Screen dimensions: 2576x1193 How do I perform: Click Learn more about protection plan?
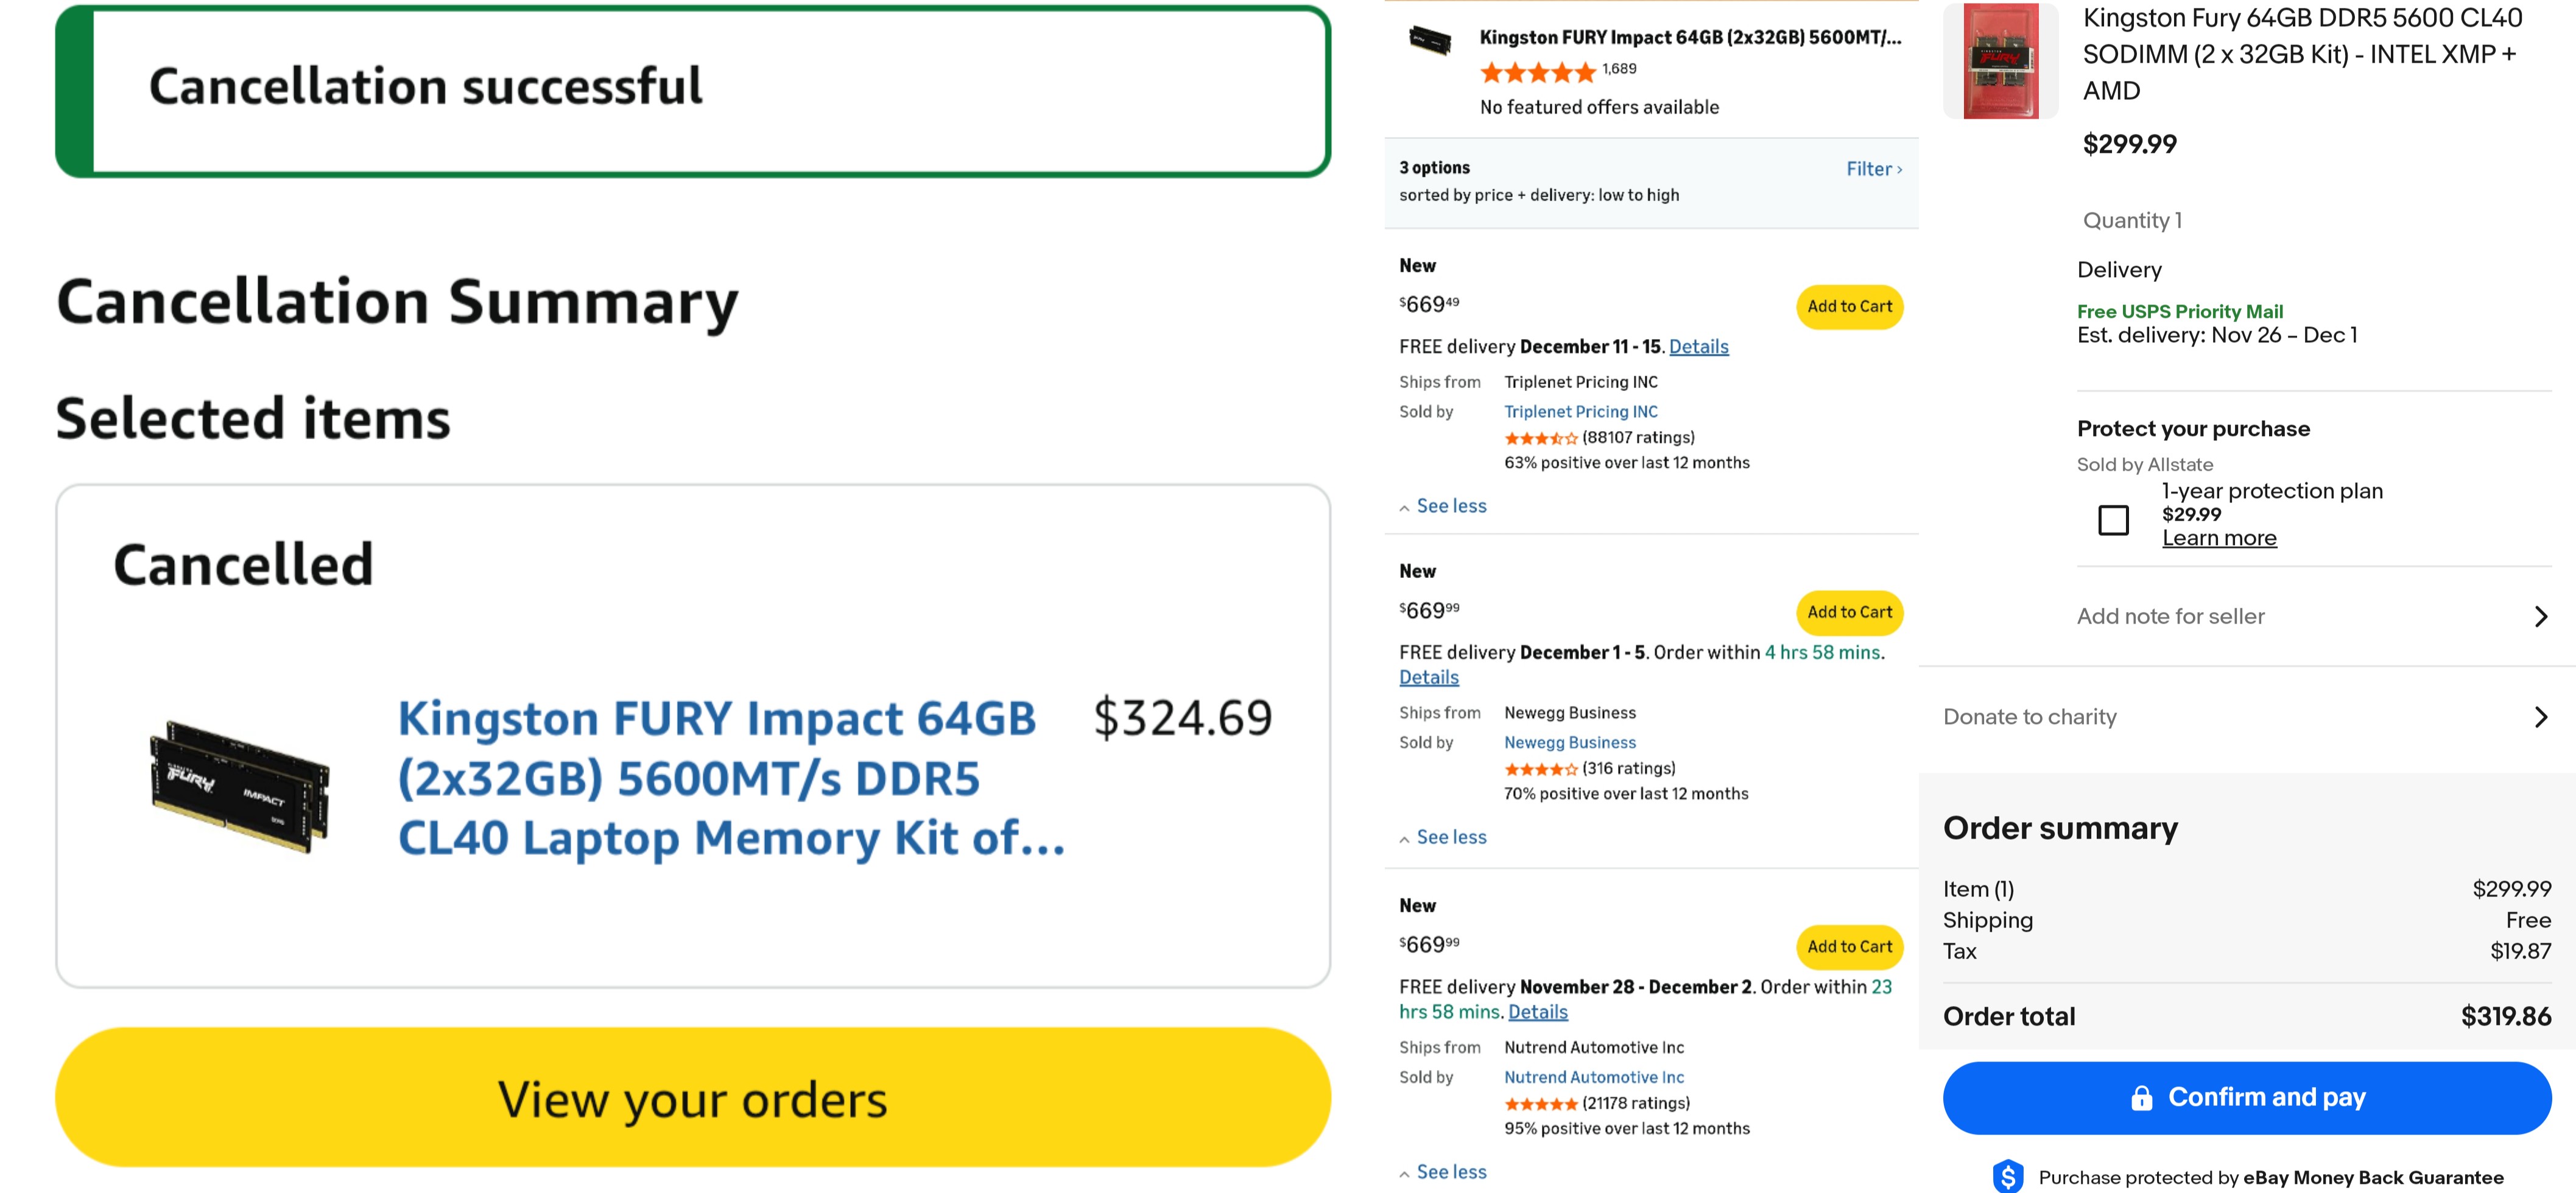point(2218,538)
